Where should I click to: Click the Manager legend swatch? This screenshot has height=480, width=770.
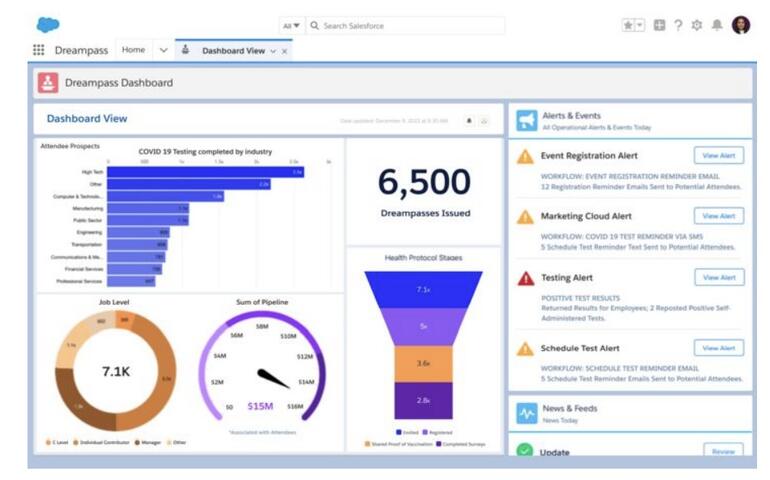138,442
